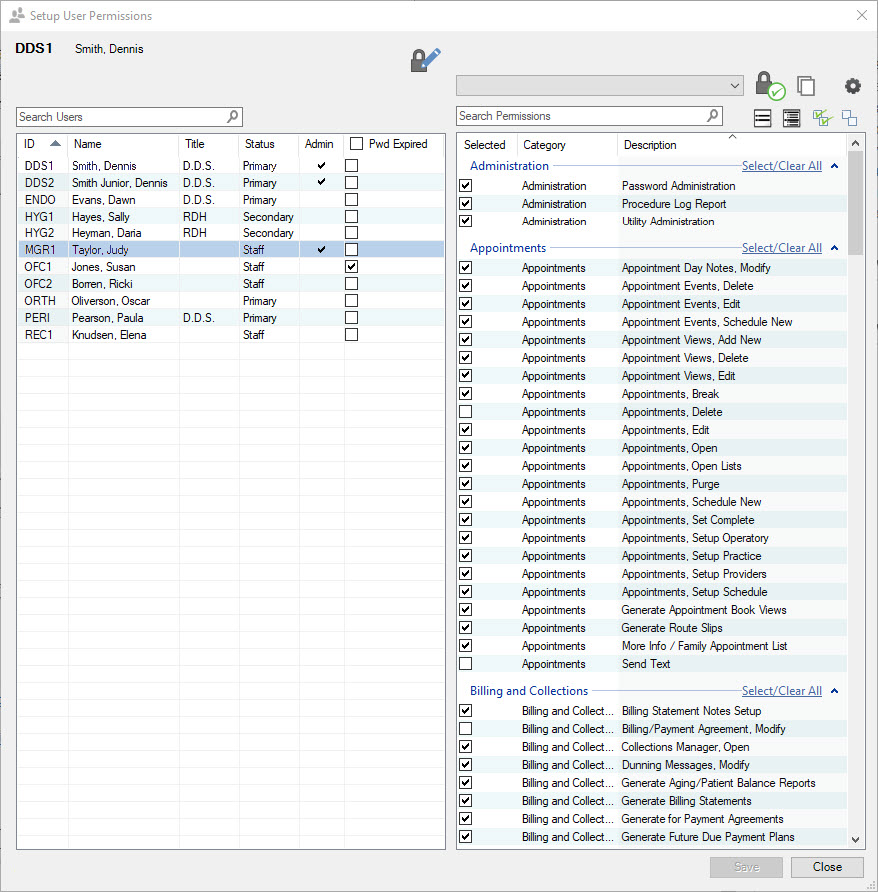This screenshot has width=878, height=892.
Task: Click the green checkmark select-all icon
Action: pyautogui.click(x=822, y=118)
